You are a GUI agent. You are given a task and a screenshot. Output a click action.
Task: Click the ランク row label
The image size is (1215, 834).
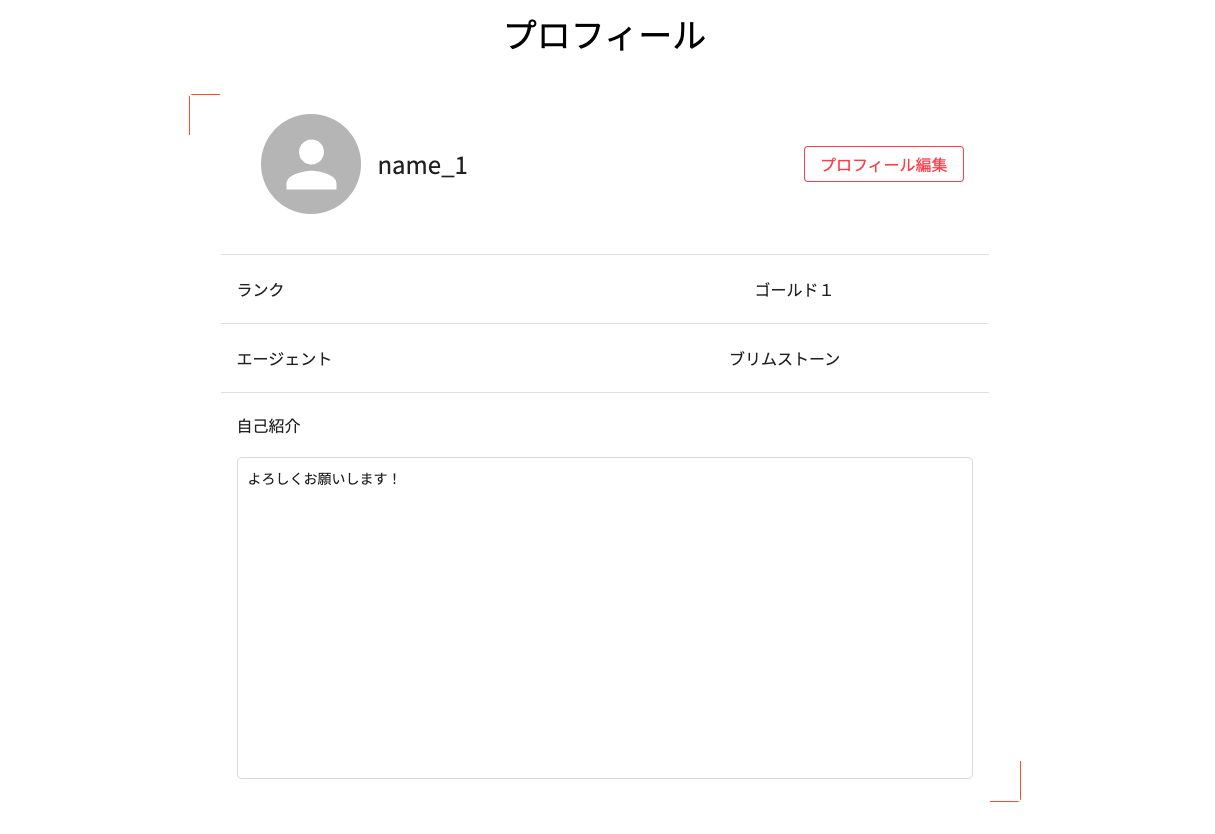259,290
